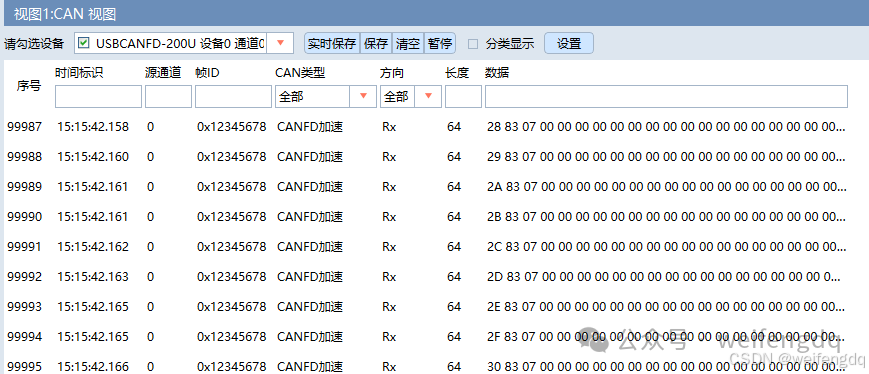Viewport: 869px width, 374px height.
Task: Select row with sequence number 99992
Action: coord(426,276)
